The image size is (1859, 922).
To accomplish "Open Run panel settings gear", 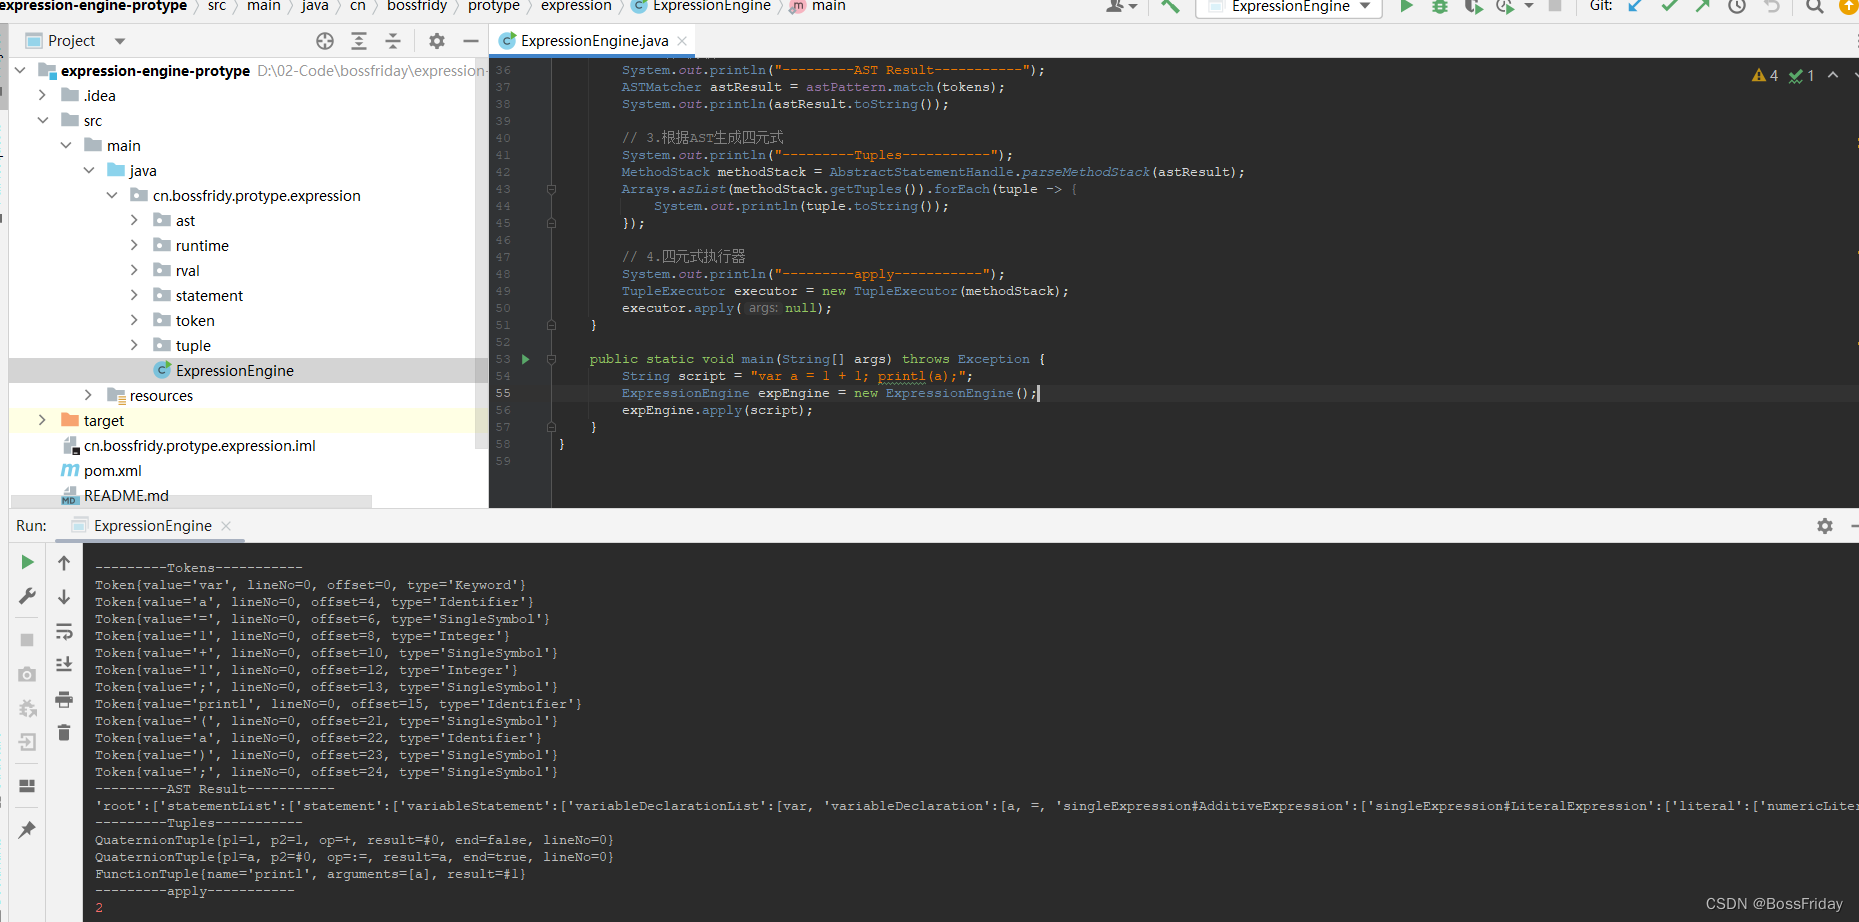I will (x=1825, y=526).
